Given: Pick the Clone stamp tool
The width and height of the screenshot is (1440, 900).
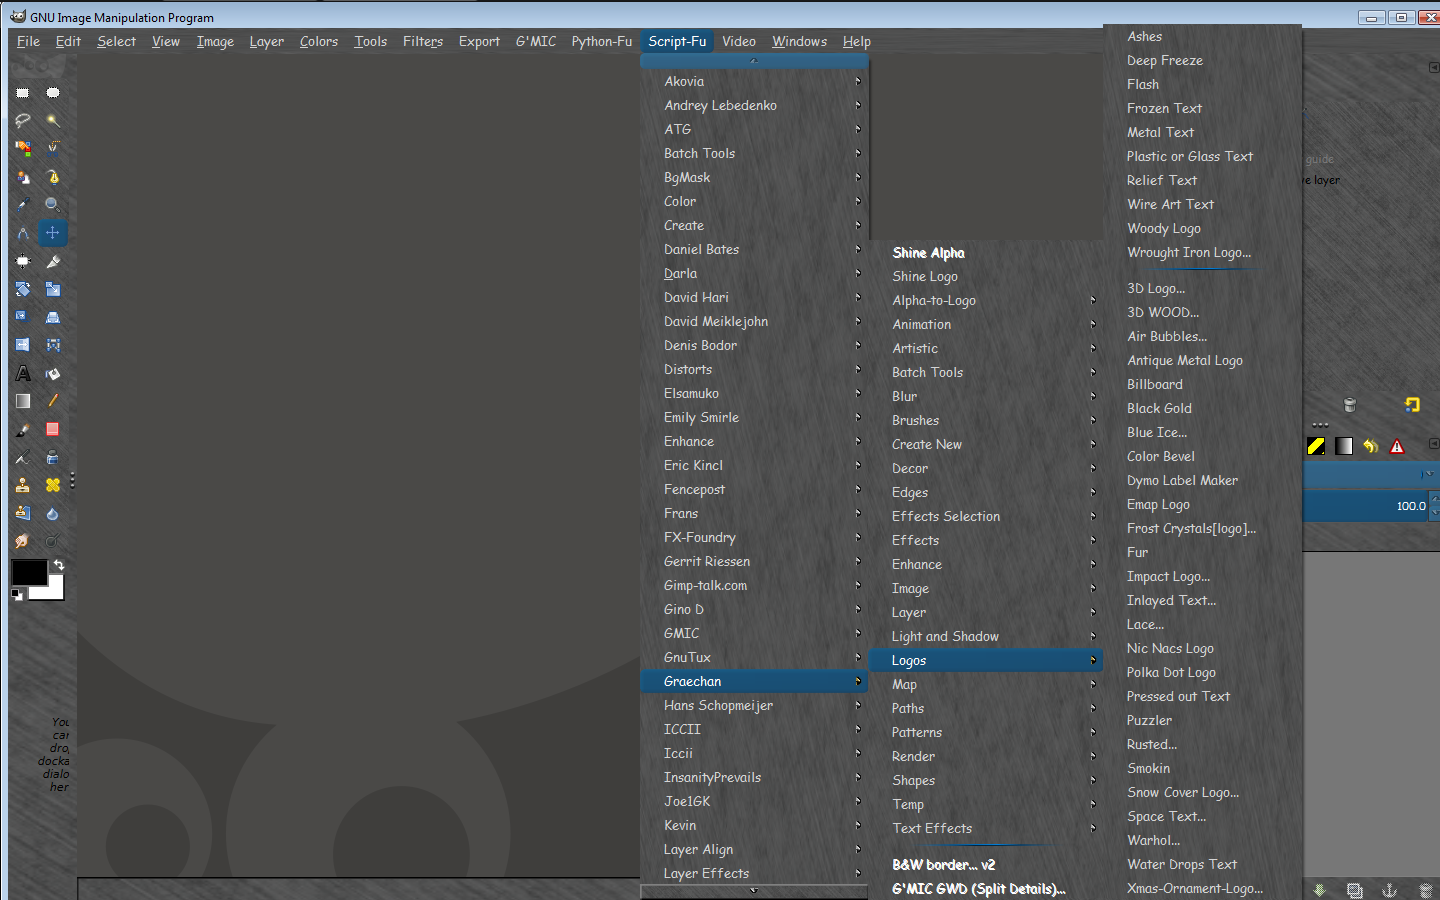Looking at the screenshot, I should [x=23, y=485].
